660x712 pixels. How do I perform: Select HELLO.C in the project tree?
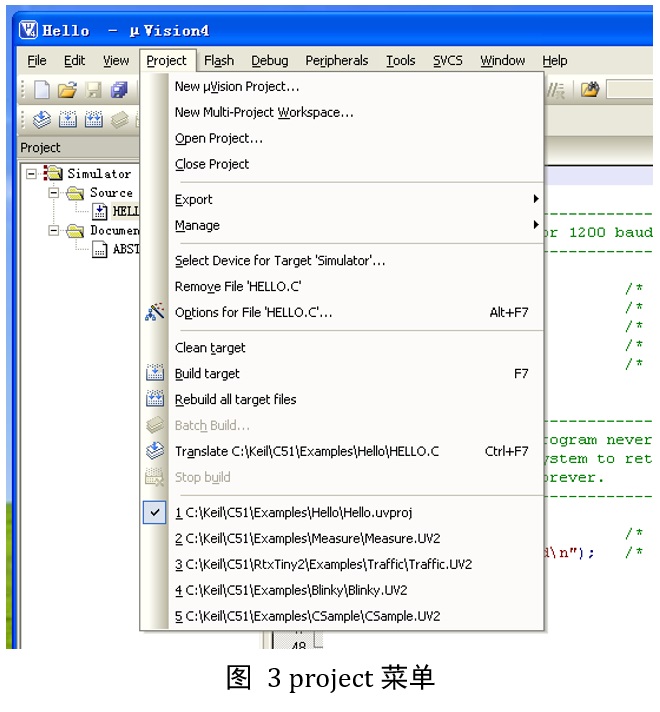pos(125,212)
